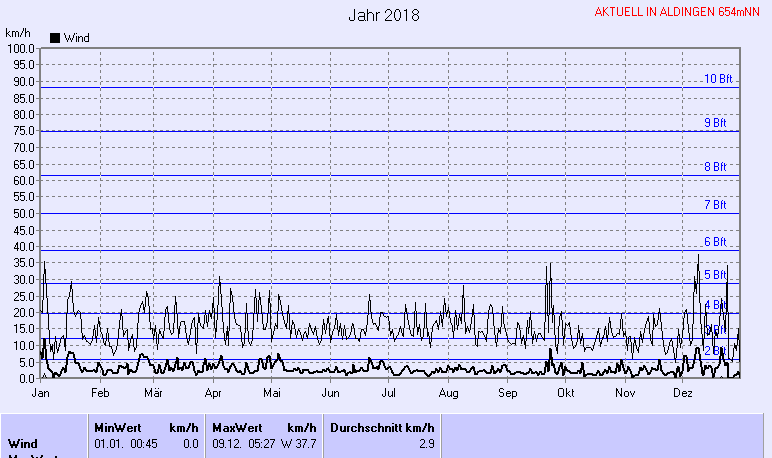Screen dimensions: 772x458
Task: Click the Durchschnitt km/h column header
Action: click(x=381, y=427)
